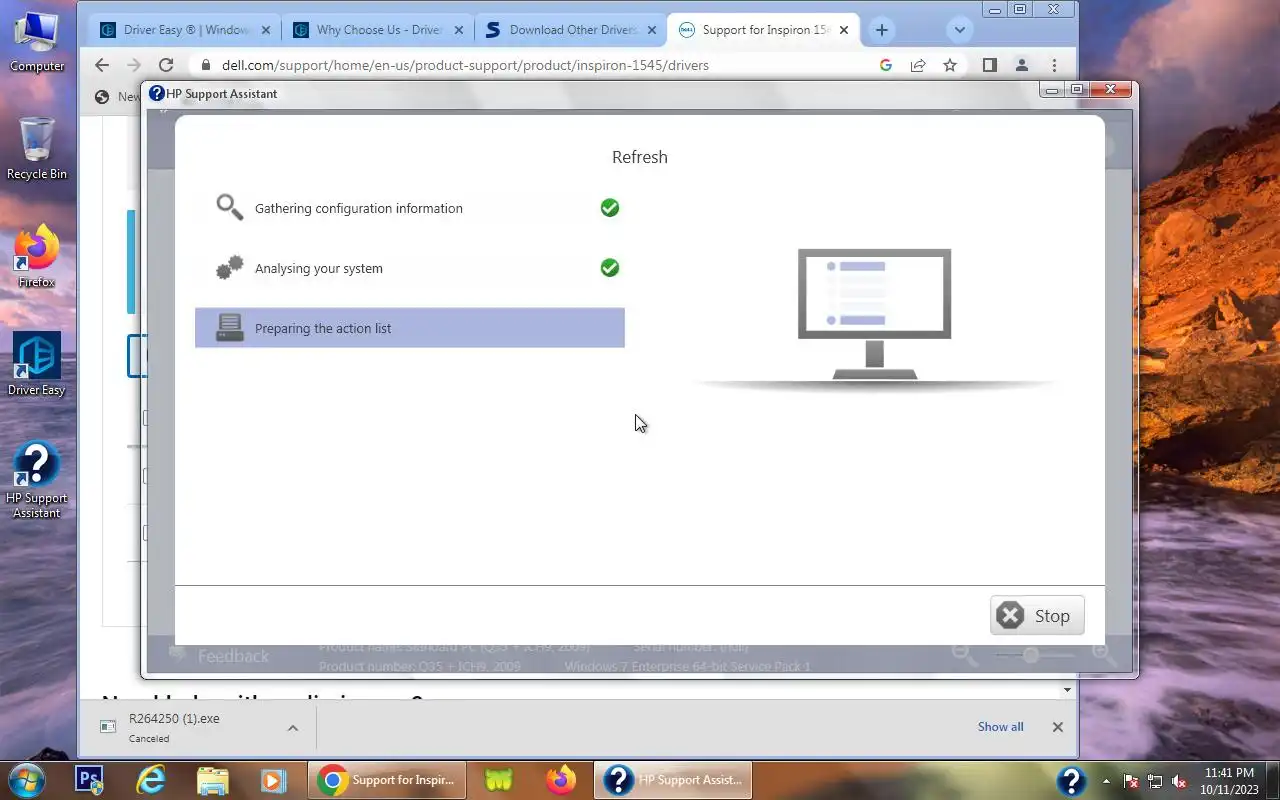Click the R264250 (1).exe download item
Screen dimensions: 1280x800
(185, 727)
